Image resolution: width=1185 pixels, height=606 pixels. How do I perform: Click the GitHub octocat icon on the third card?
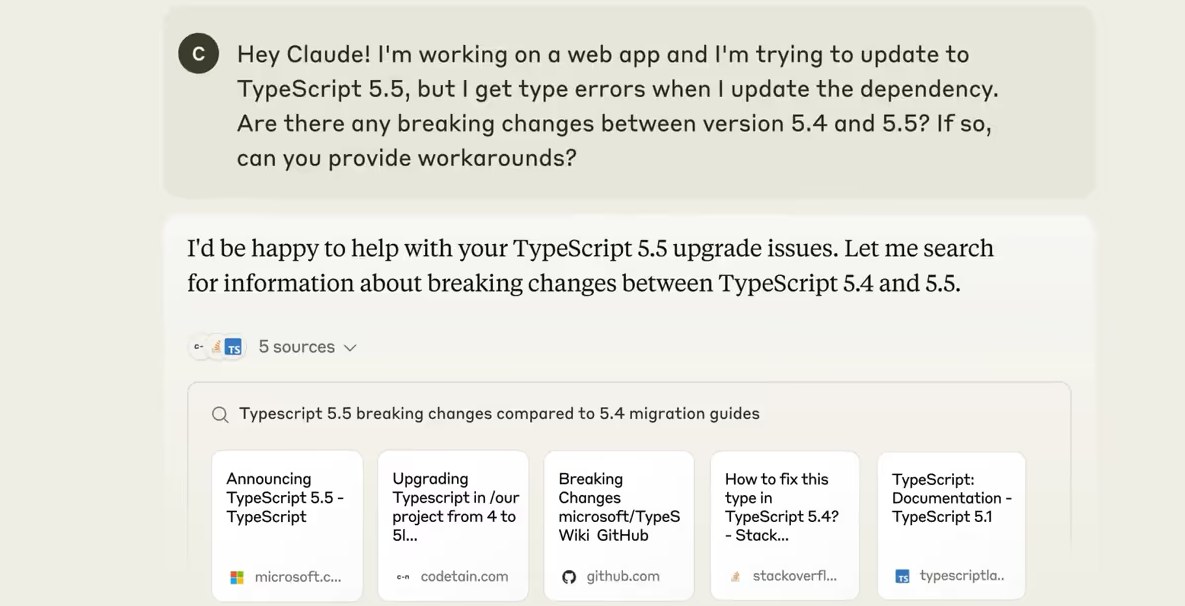point(569,577)
